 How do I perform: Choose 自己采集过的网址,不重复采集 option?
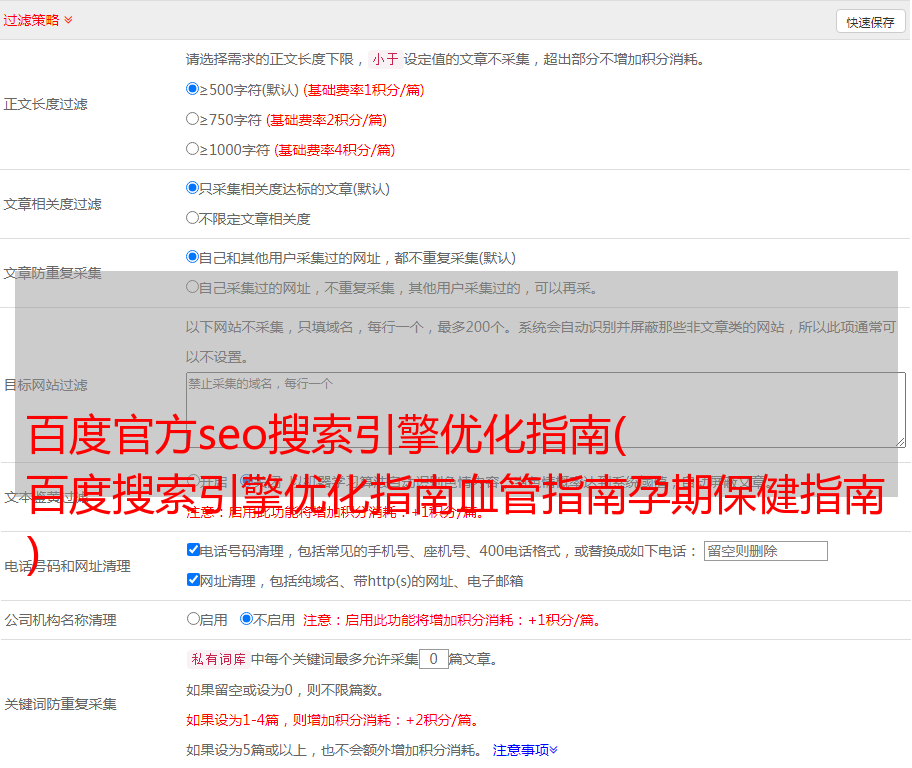[x=192, y=286]
